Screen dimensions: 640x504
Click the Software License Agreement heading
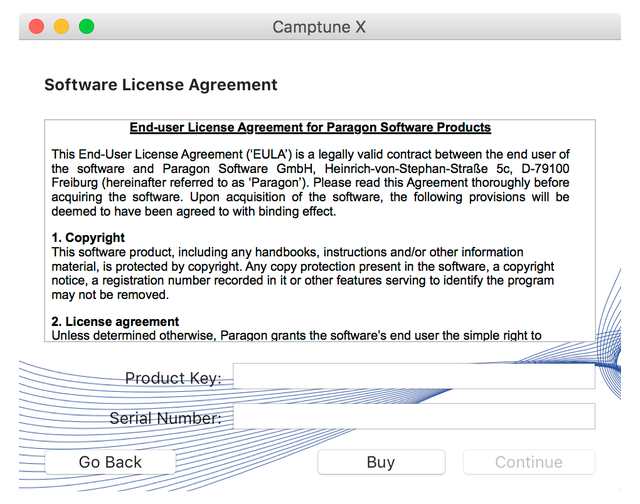(x=161, y=85)
